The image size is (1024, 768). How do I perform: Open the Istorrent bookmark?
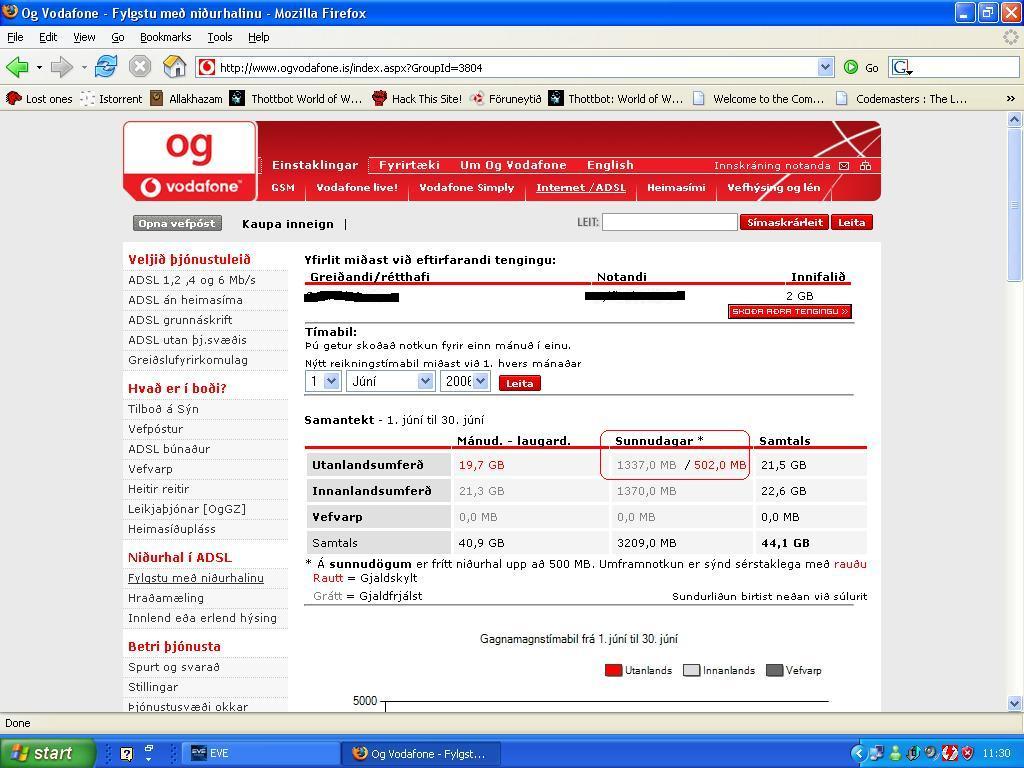(x=111, y=99)
